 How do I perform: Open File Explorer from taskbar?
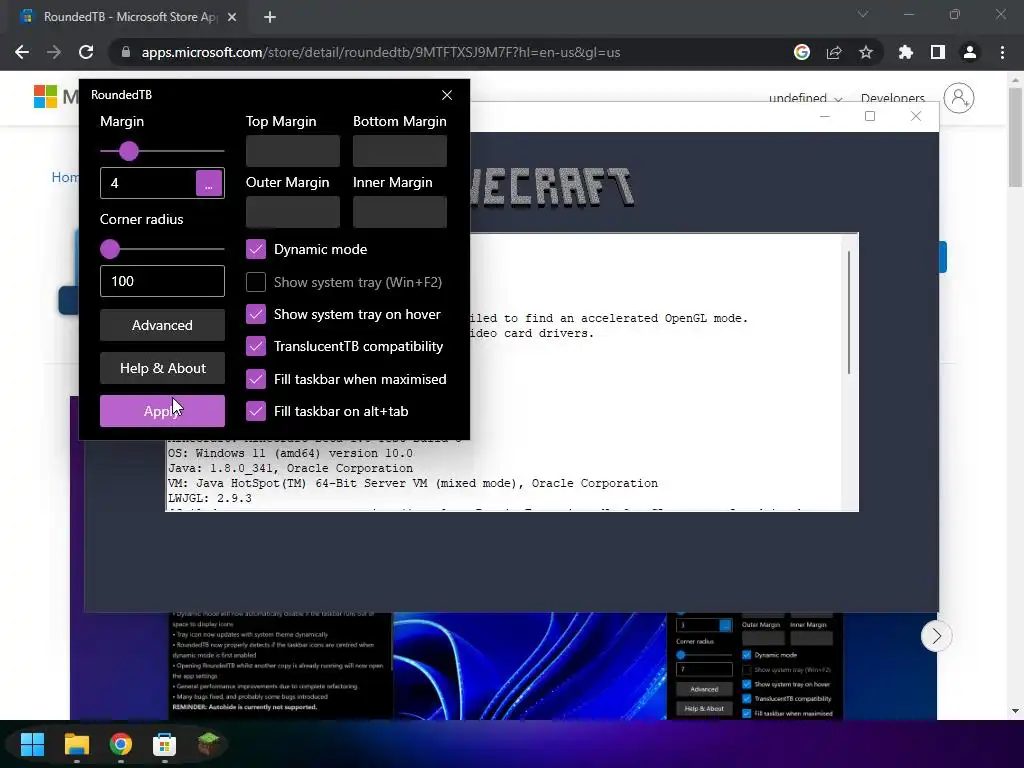click(76, 744)
